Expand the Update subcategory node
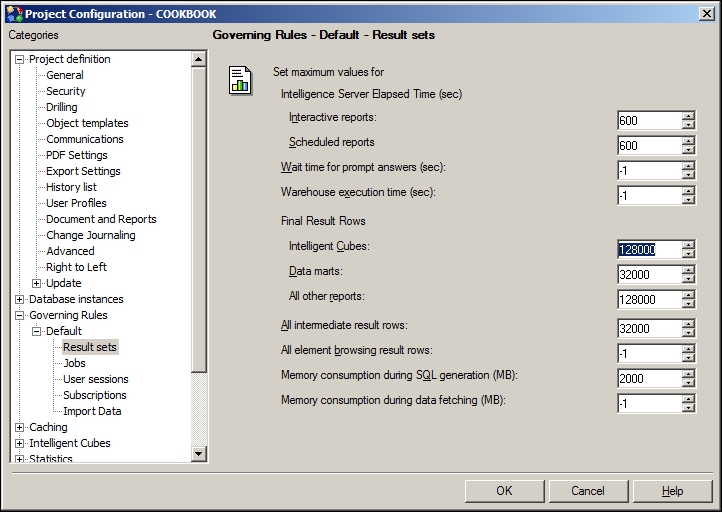Viewport: 722px width, 512px height. [36, 283]
